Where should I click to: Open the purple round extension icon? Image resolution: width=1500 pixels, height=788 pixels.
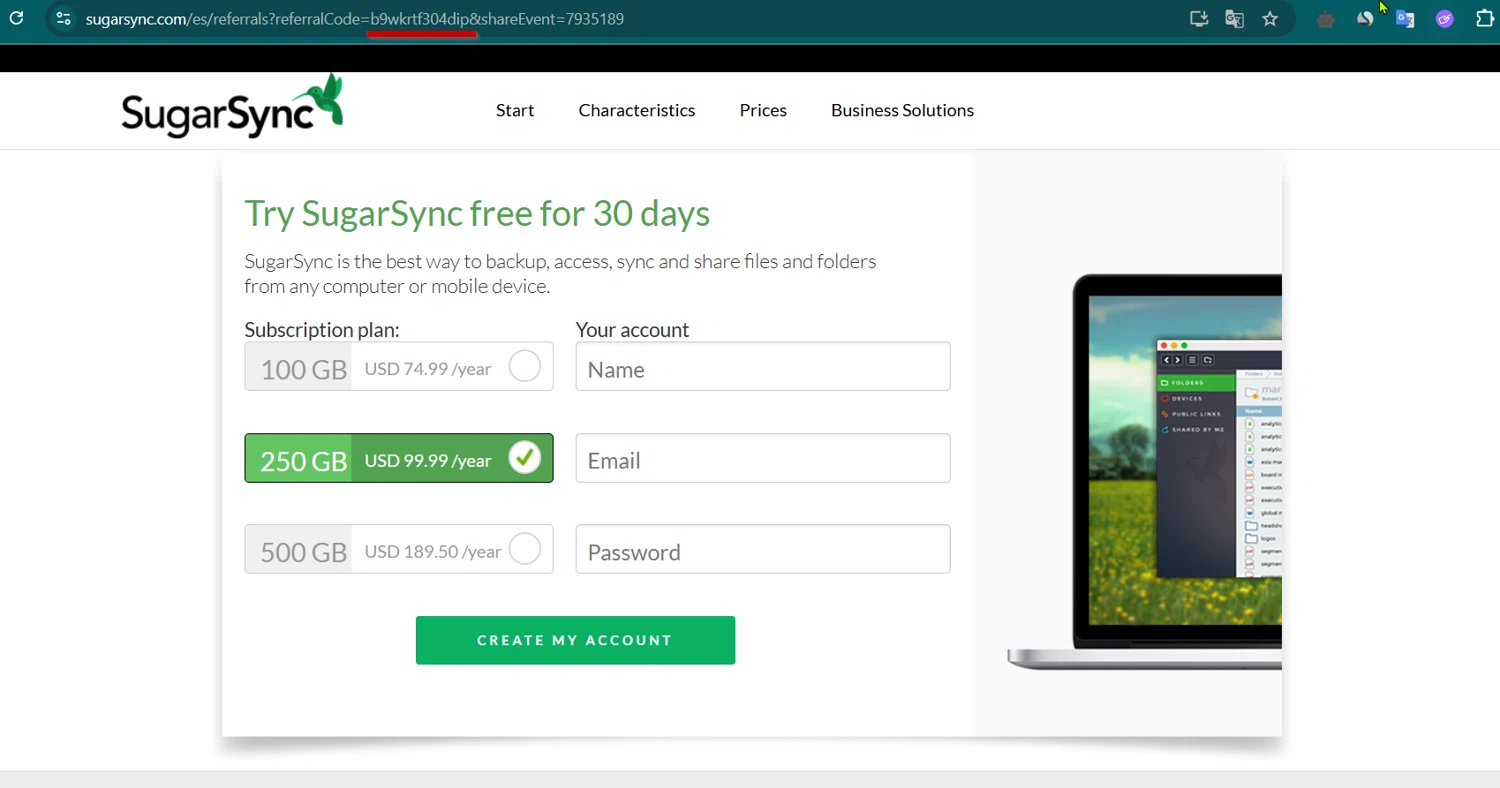(1445, 19)
